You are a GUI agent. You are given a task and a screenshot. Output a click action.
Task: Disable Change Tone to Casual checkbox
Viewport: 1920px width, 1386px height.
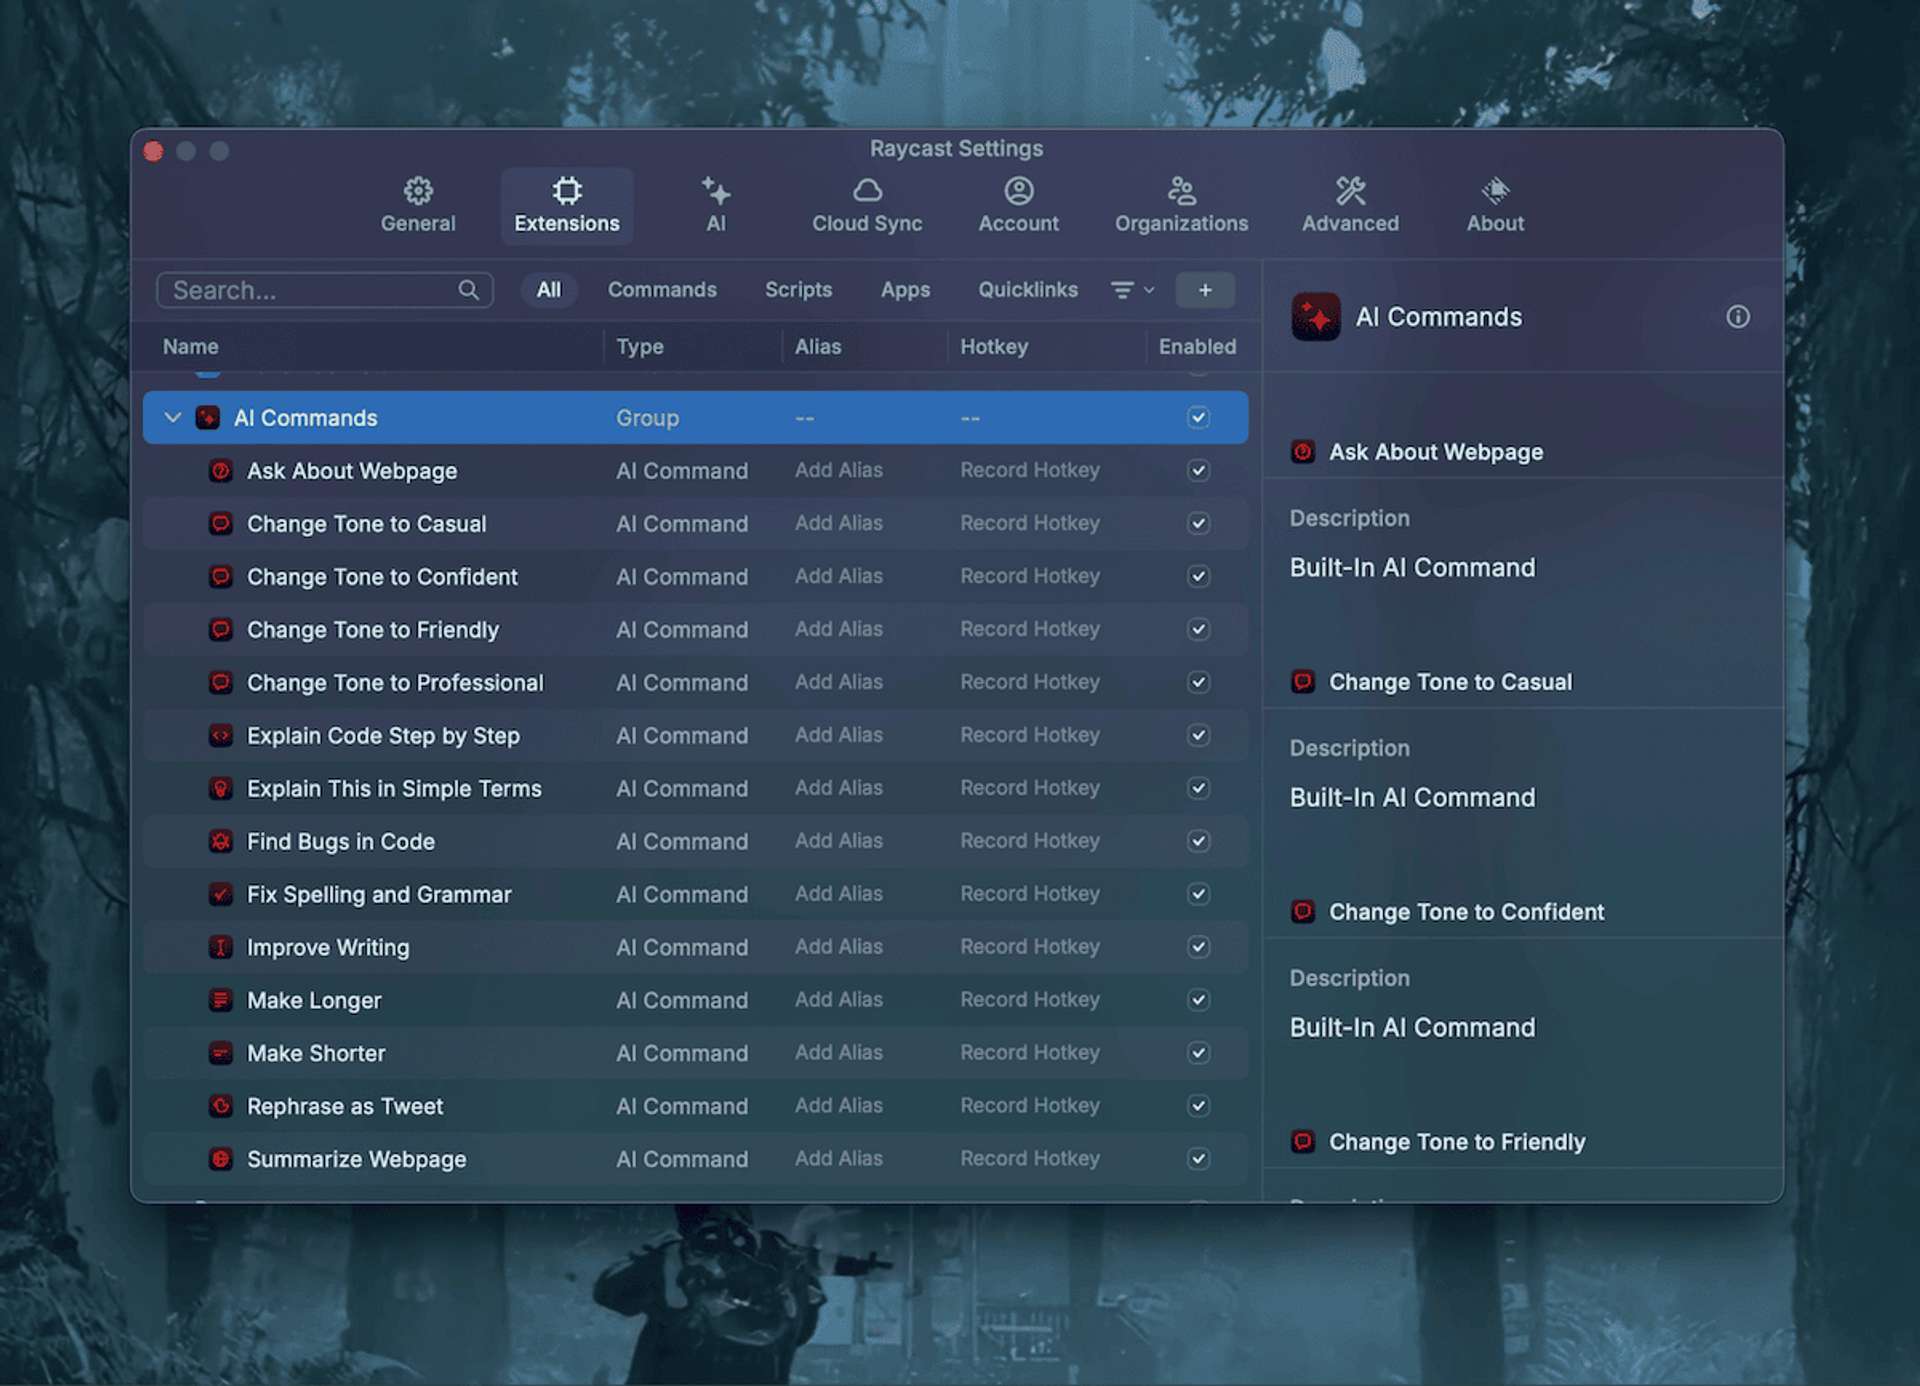click(1198, 523)
